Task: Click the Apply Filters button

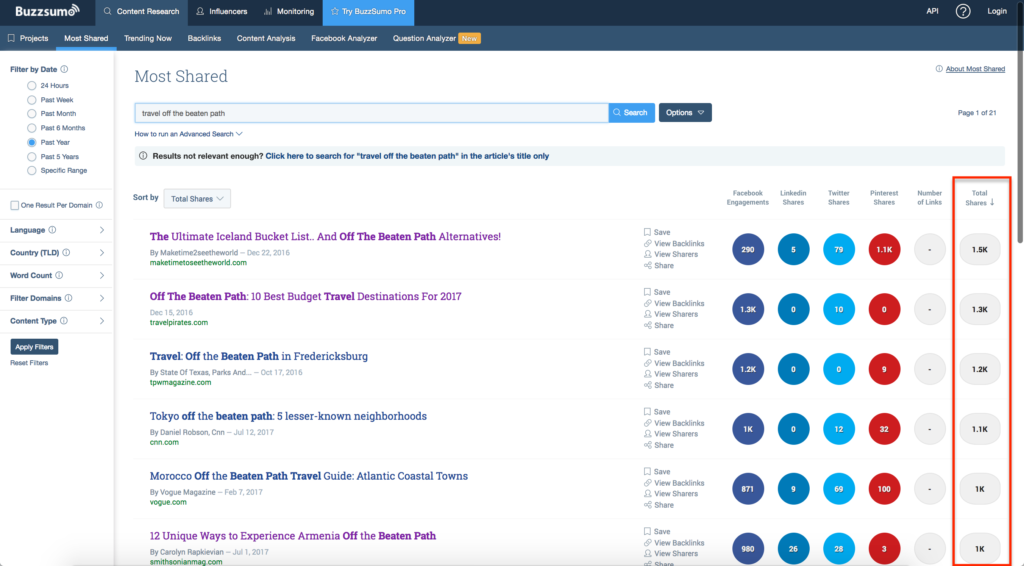Action: coord(34,347)
